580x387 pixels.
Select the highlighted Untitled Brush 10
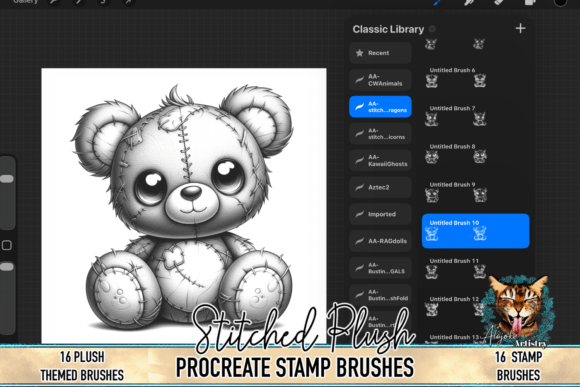click(x=476, y=231)
